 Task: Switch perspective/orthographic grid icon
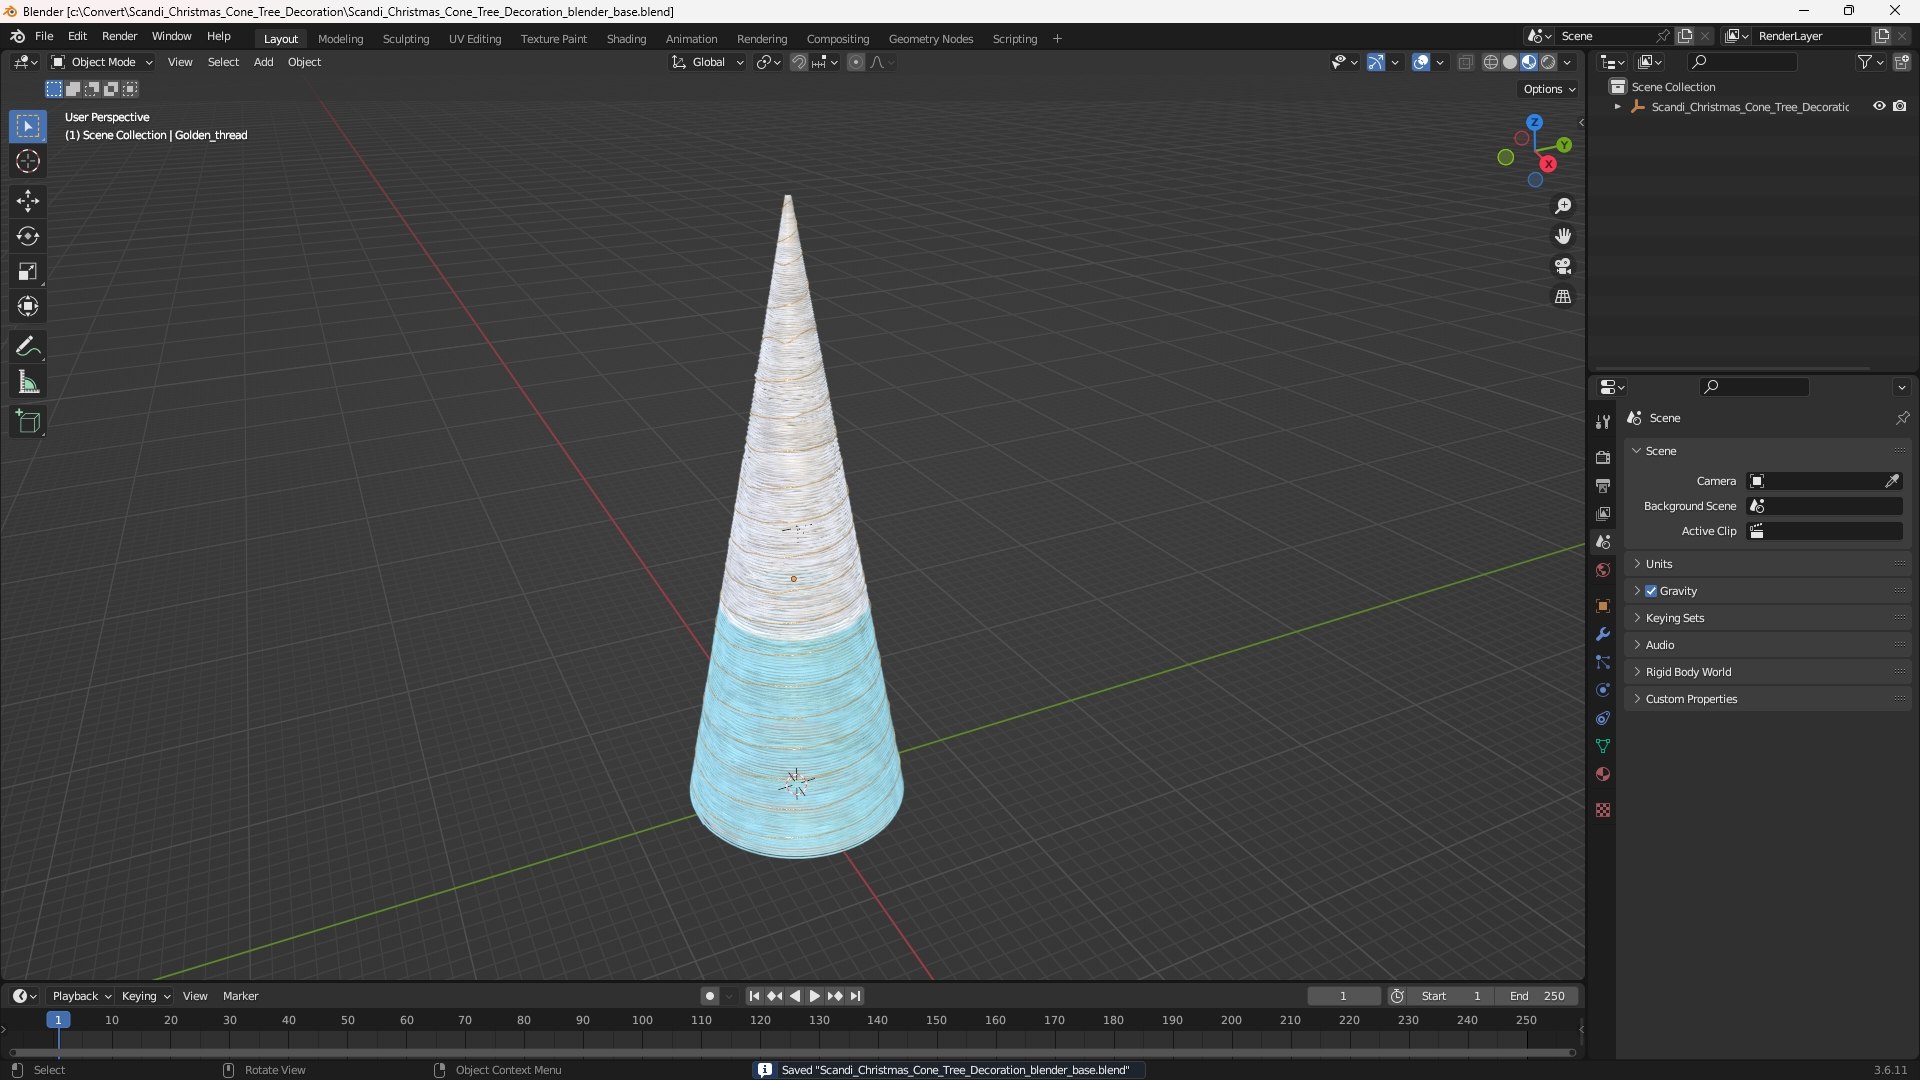click(1563, 297)
